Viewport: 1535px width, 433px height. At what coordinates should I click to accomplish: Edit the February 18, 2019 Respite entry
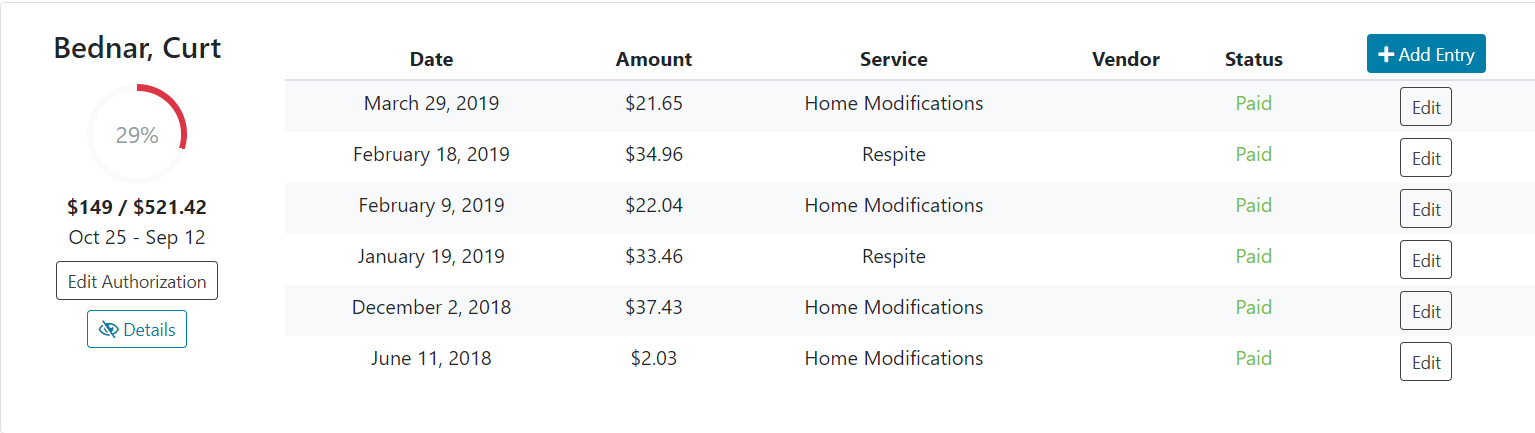pos(1425,158)
